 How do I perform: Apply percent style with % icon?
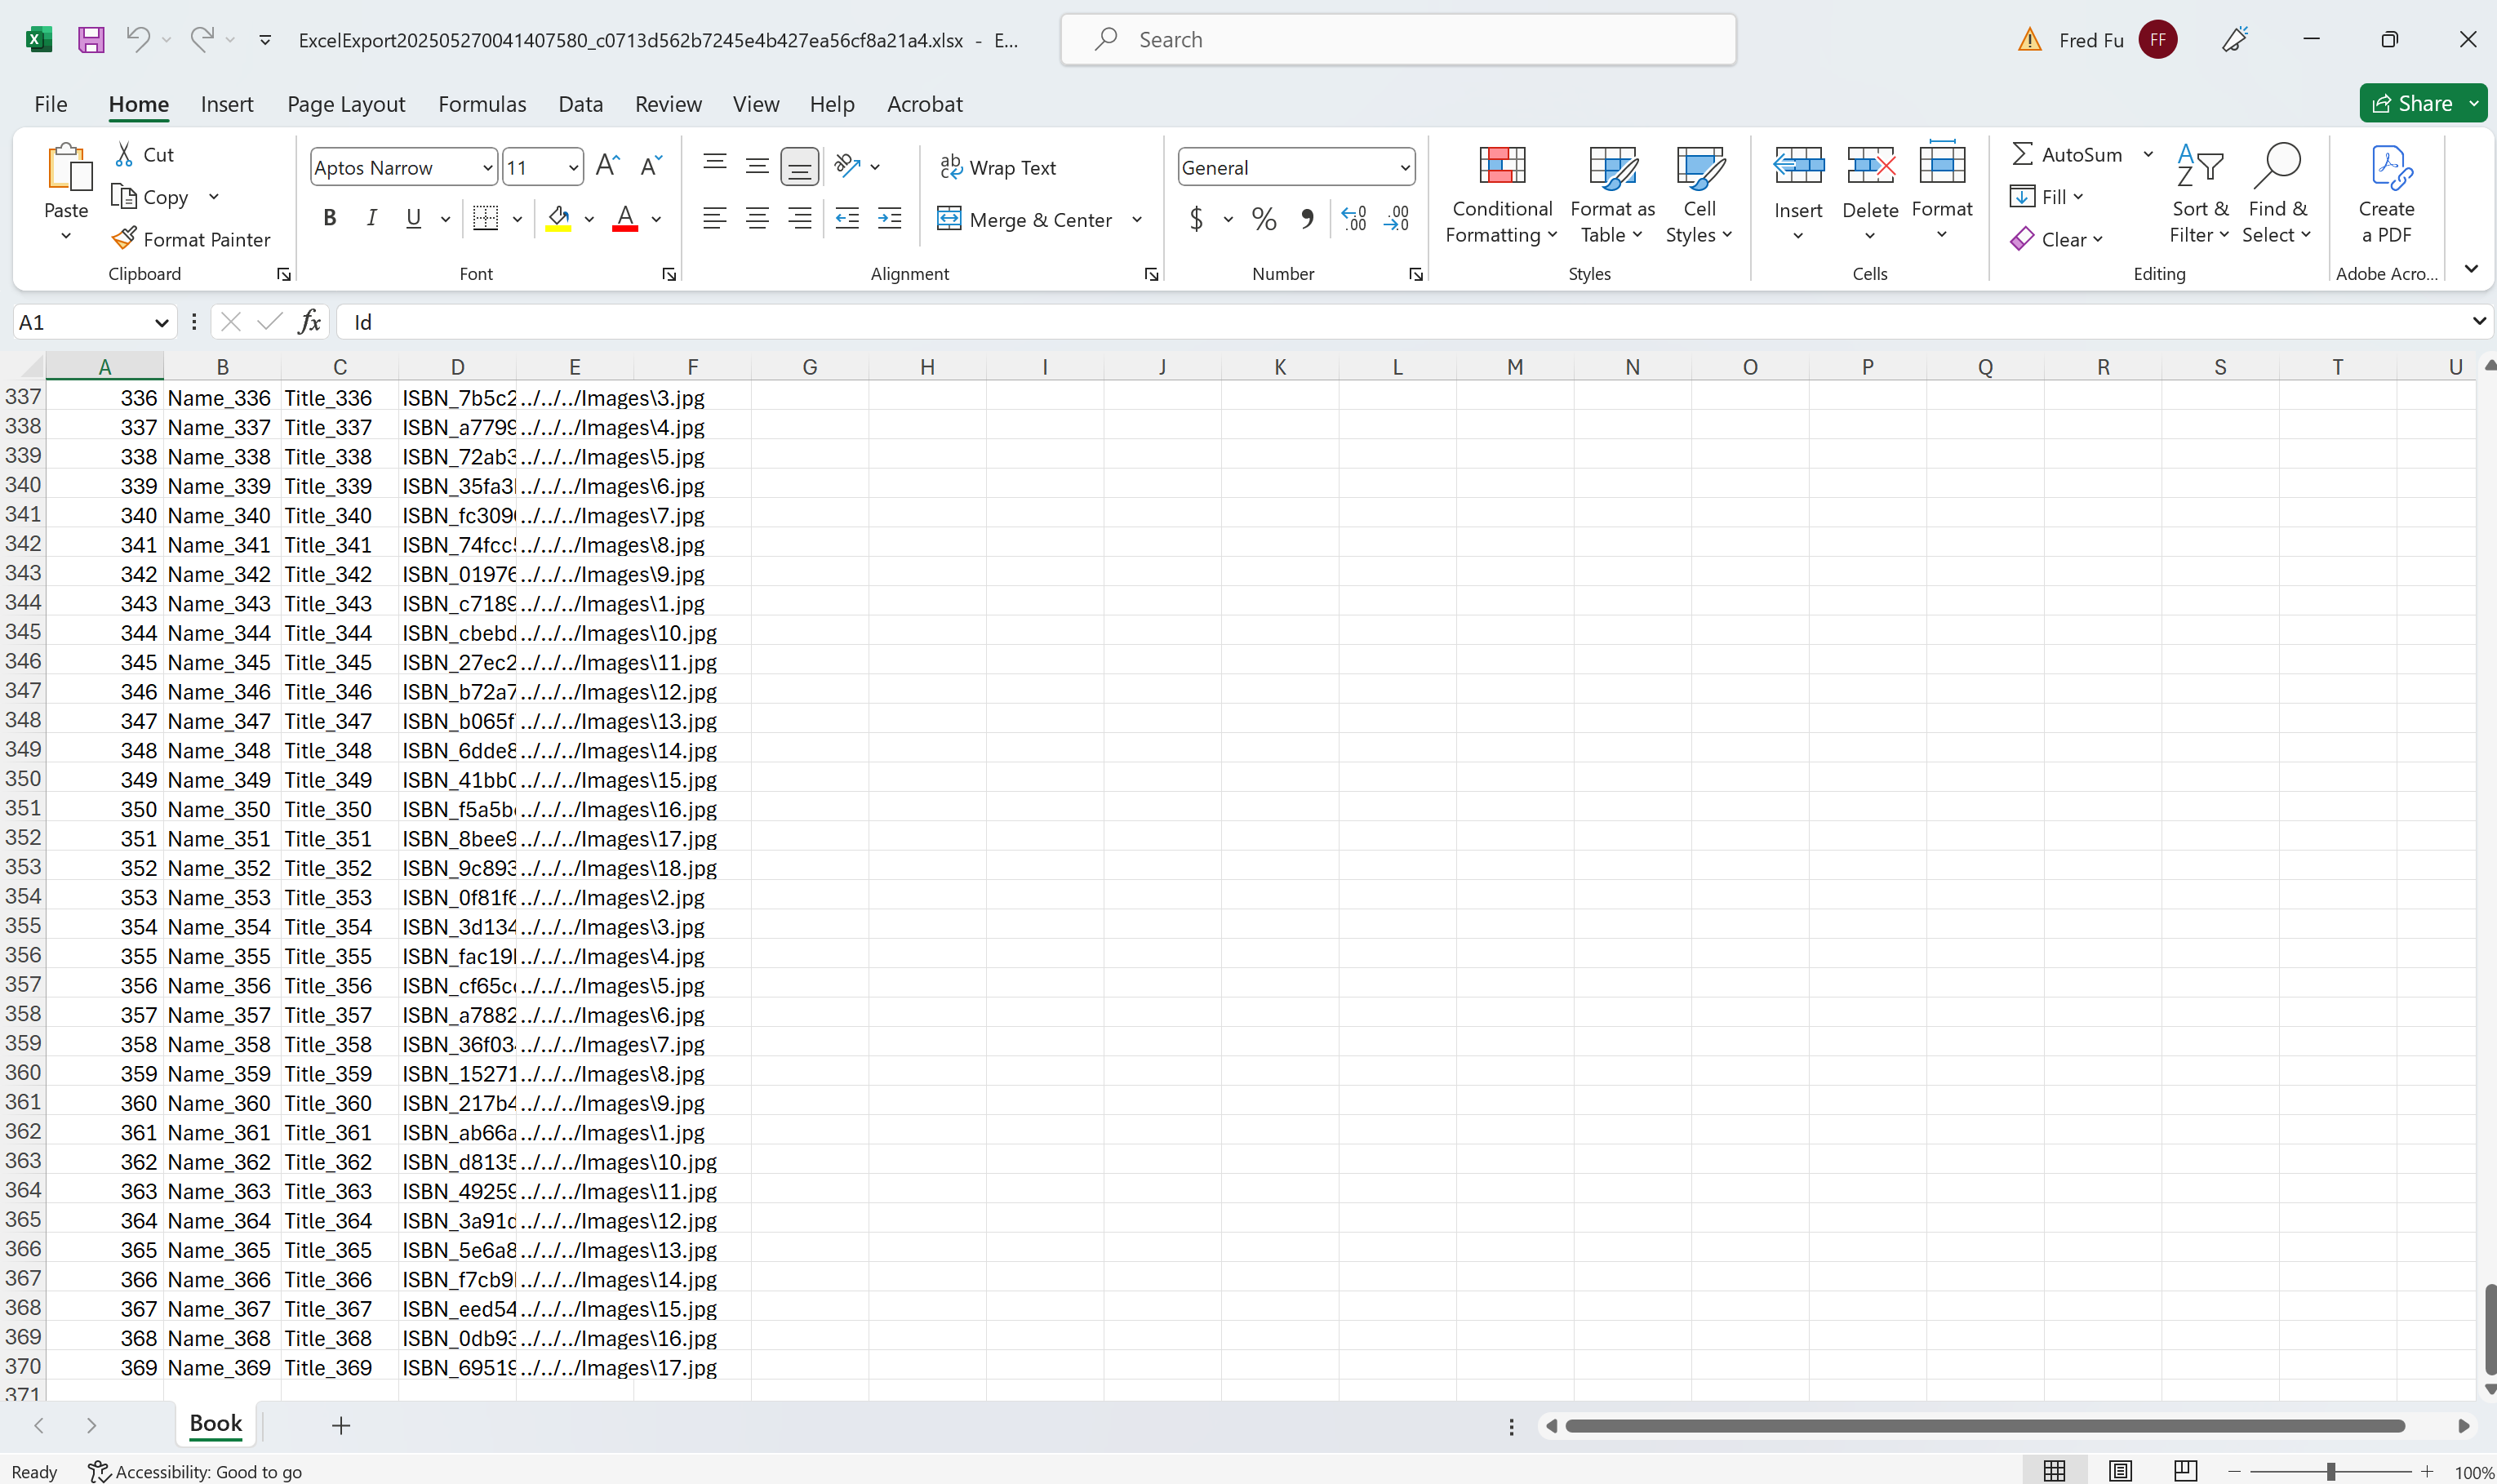[1264, 219]
